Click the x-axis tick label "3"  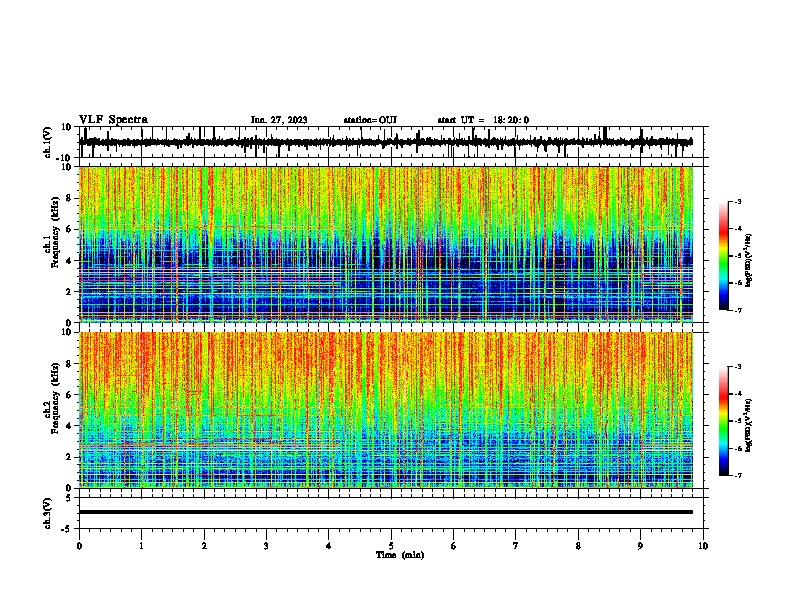pos(266,546)
